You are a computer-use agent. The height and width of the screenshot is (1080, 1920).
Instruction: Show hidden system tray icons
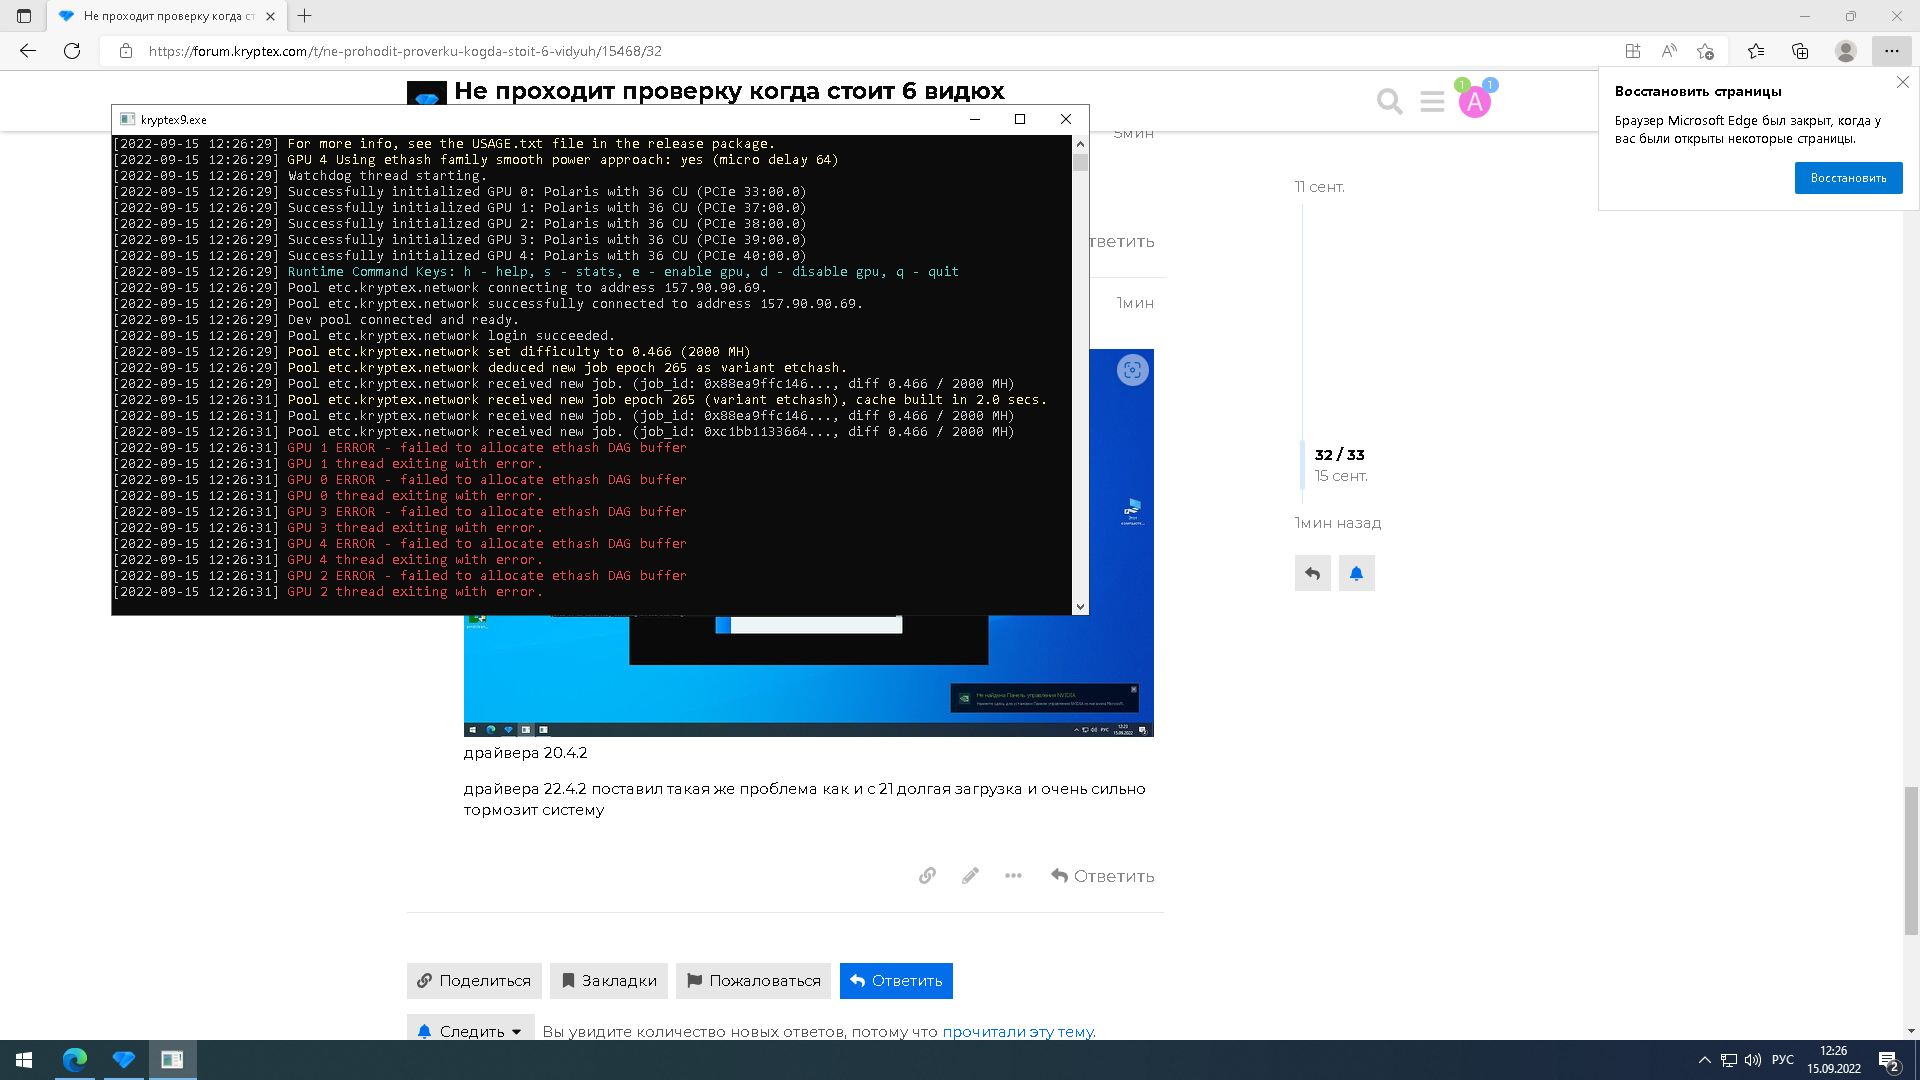pyautogui.click(x=1704, y=1060)
